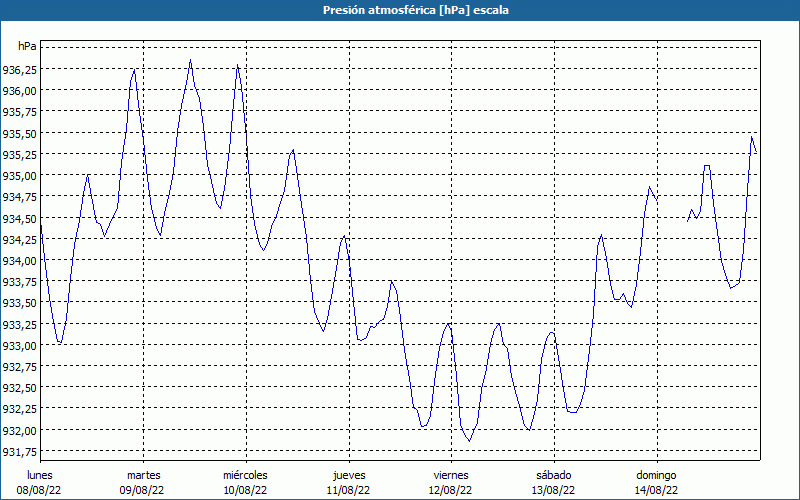Viewport: 800px width, 500px height.
Task: Select the 935,50 y-axis value
Action: pos(19,133)
